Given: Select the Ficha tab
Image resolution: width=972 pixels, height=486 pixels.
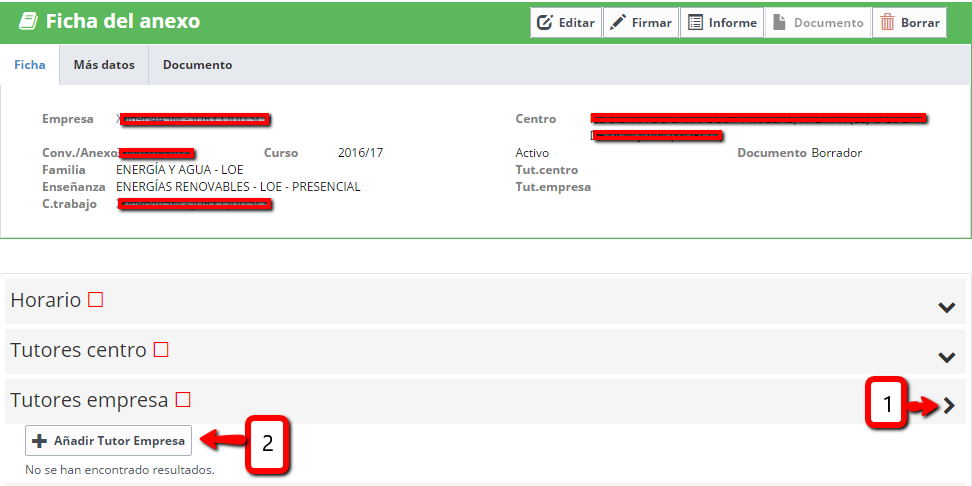Looking at the screenshot, I should pyautogui.click(x=29, y=65).
